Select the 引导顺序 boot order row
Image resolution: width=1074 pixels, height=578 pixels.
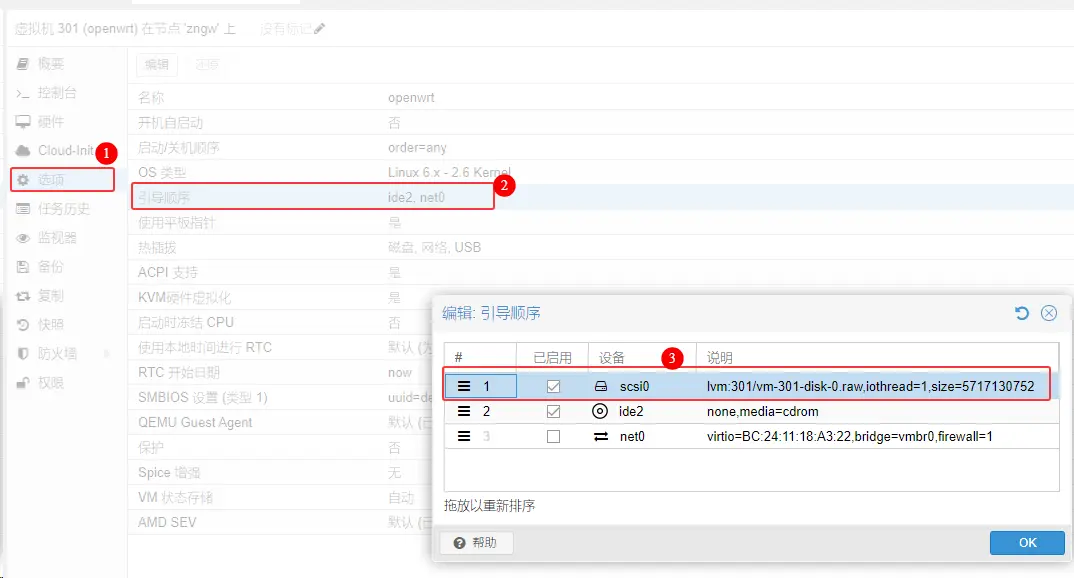pos(313,197)
